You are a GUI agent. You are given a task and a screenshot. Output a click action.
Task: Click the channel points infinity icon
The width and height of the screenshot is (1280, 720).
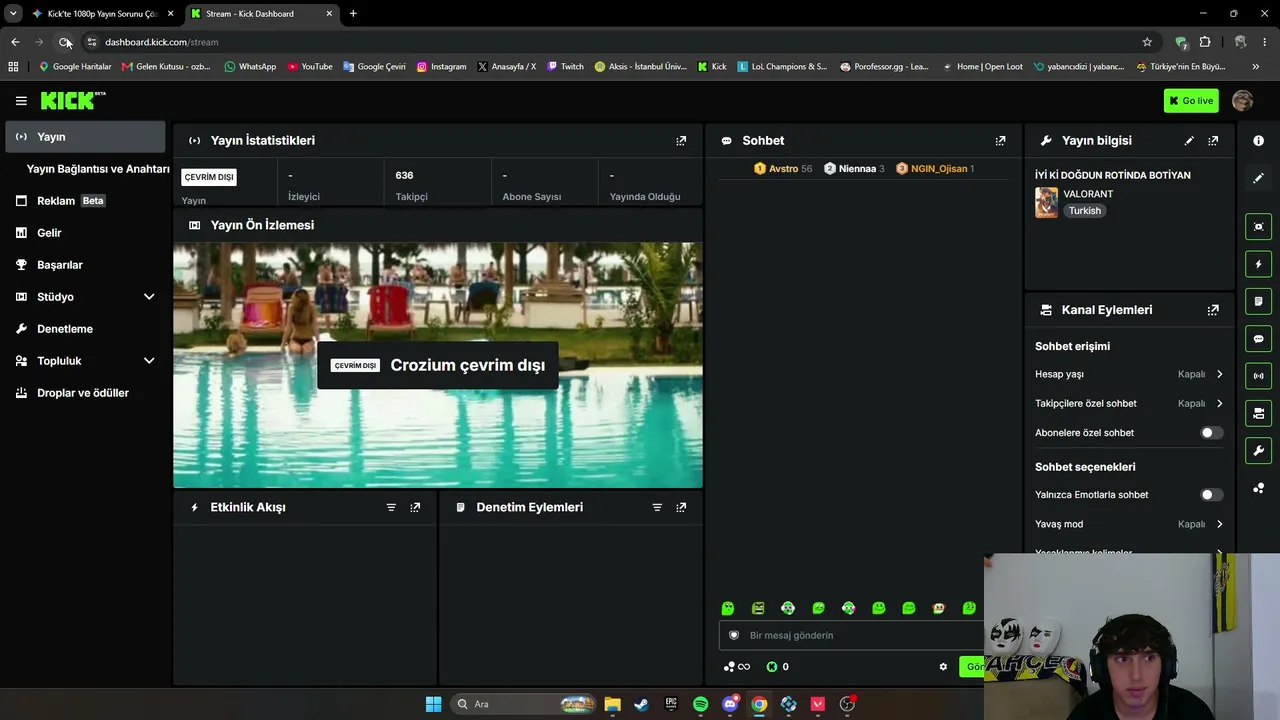[x=737, y=667]
